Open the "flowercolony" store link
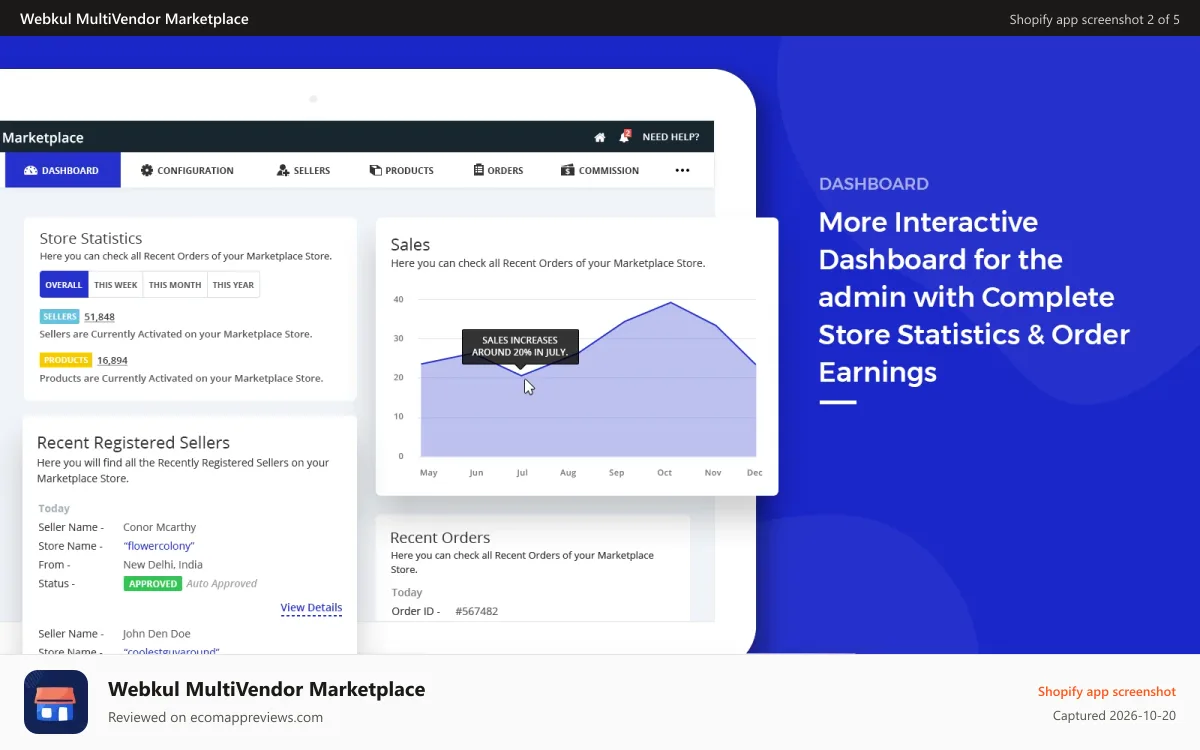The width and height of the screenshot is (1200, 750). [159, 546]
